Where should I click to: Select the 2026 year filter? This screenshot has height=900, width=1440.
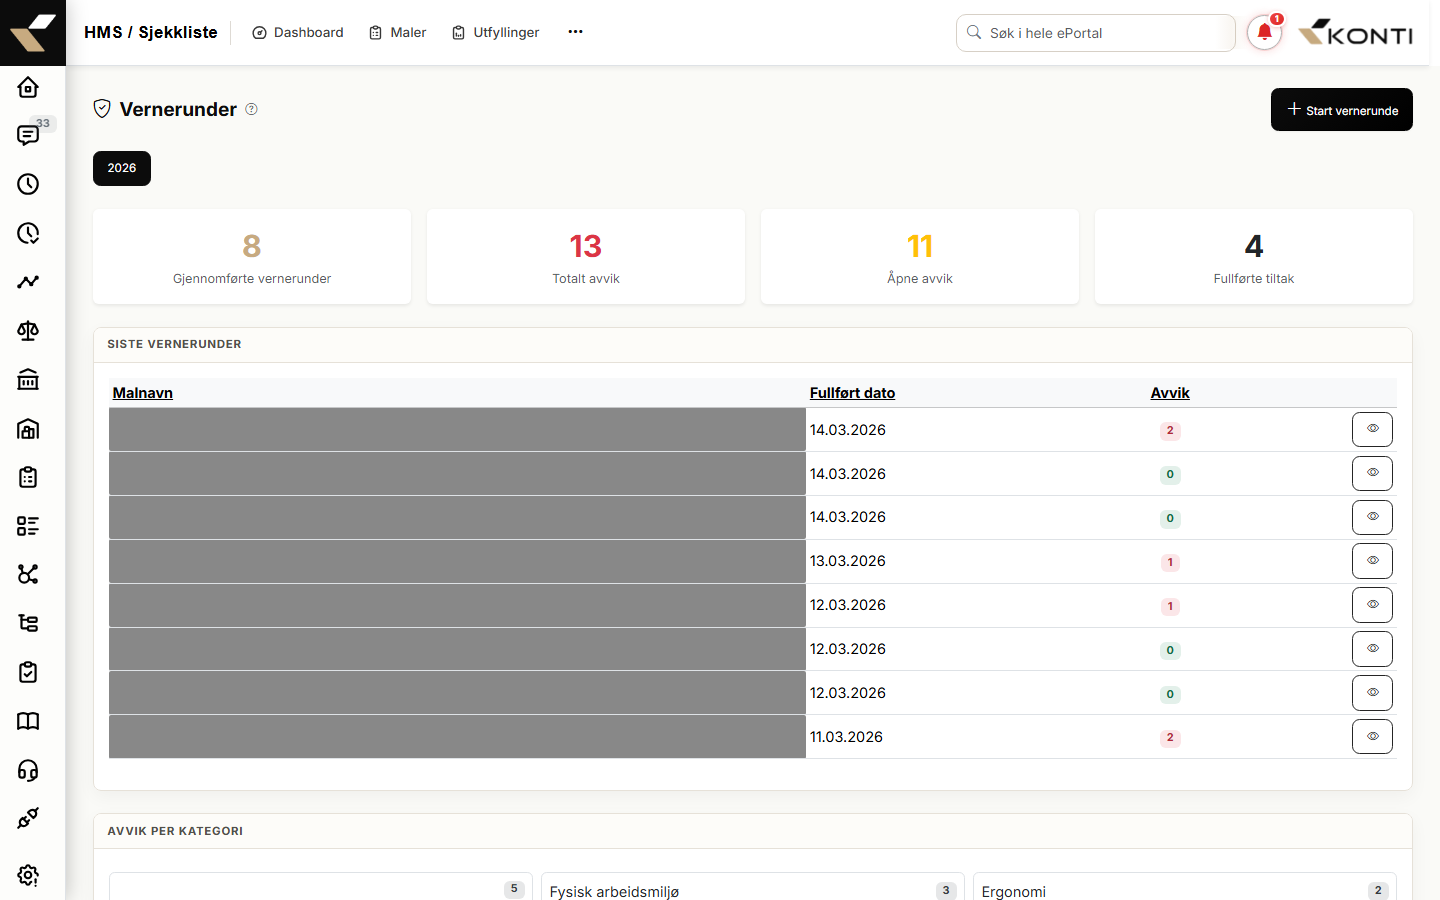(x=122, y=168)
